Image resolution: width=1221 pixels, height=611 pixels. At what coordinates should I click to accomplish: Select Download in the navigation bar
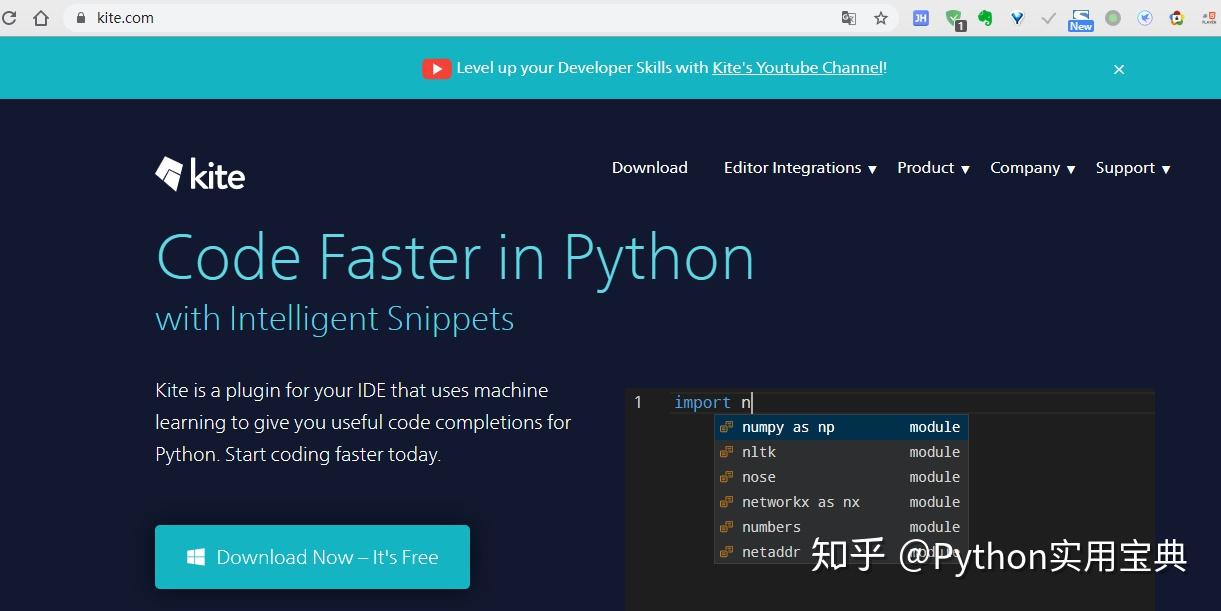[649, 168]
